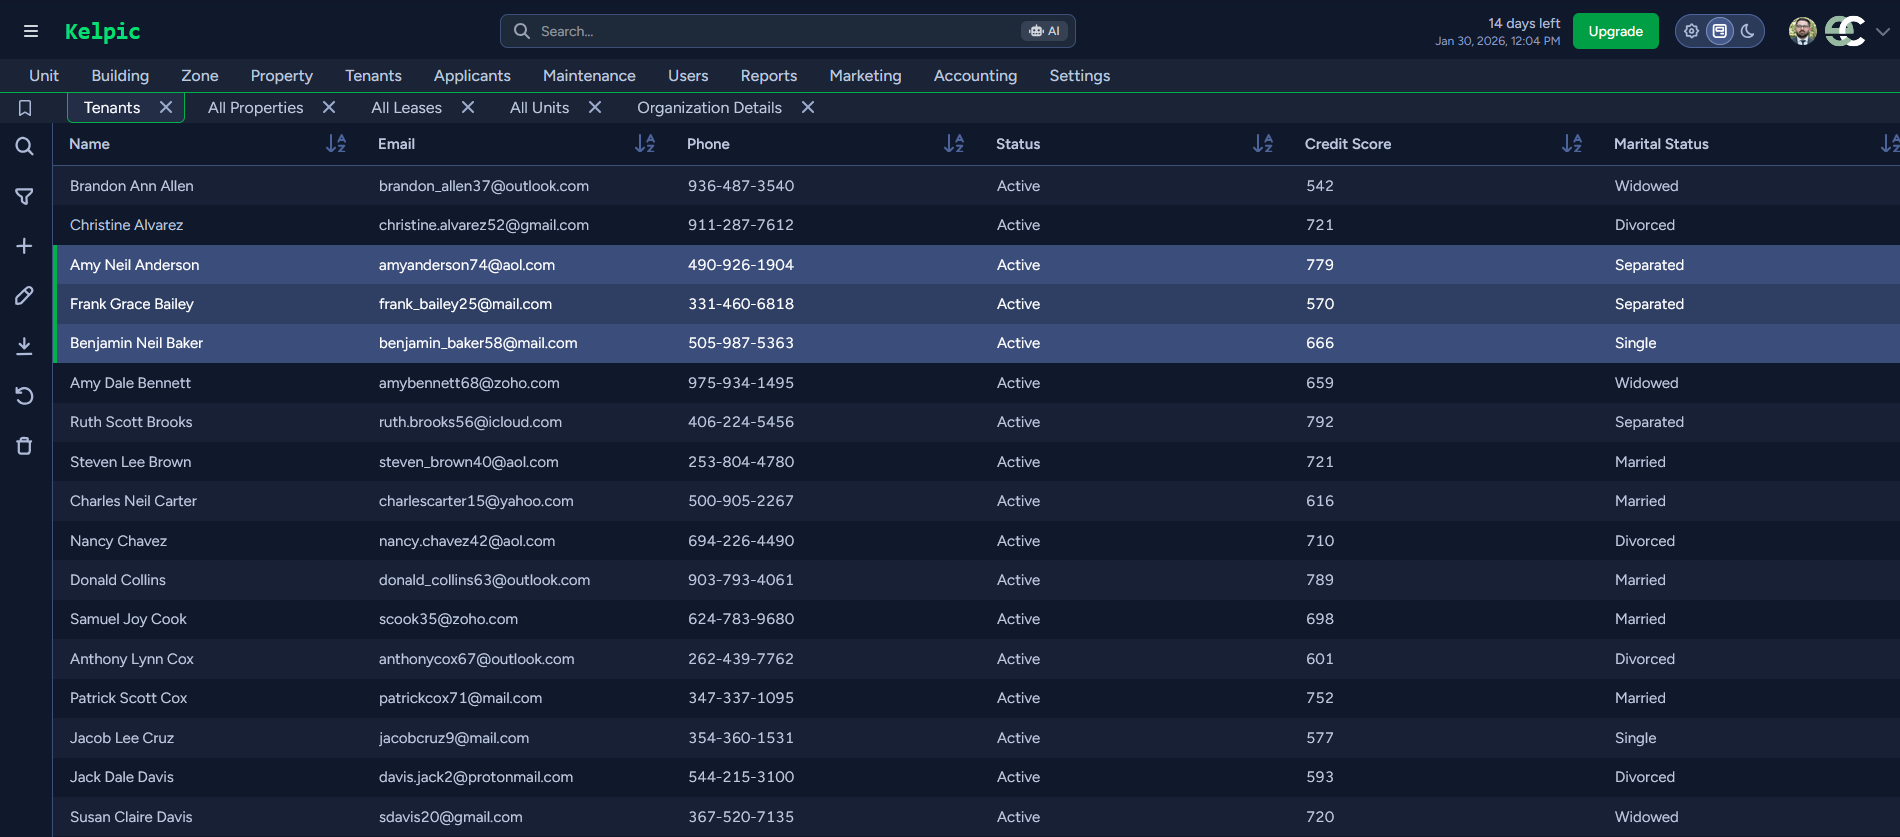Select the light theme sun icon
The width and height of the screenshot is (1900, 837).
click(1691, 31)
